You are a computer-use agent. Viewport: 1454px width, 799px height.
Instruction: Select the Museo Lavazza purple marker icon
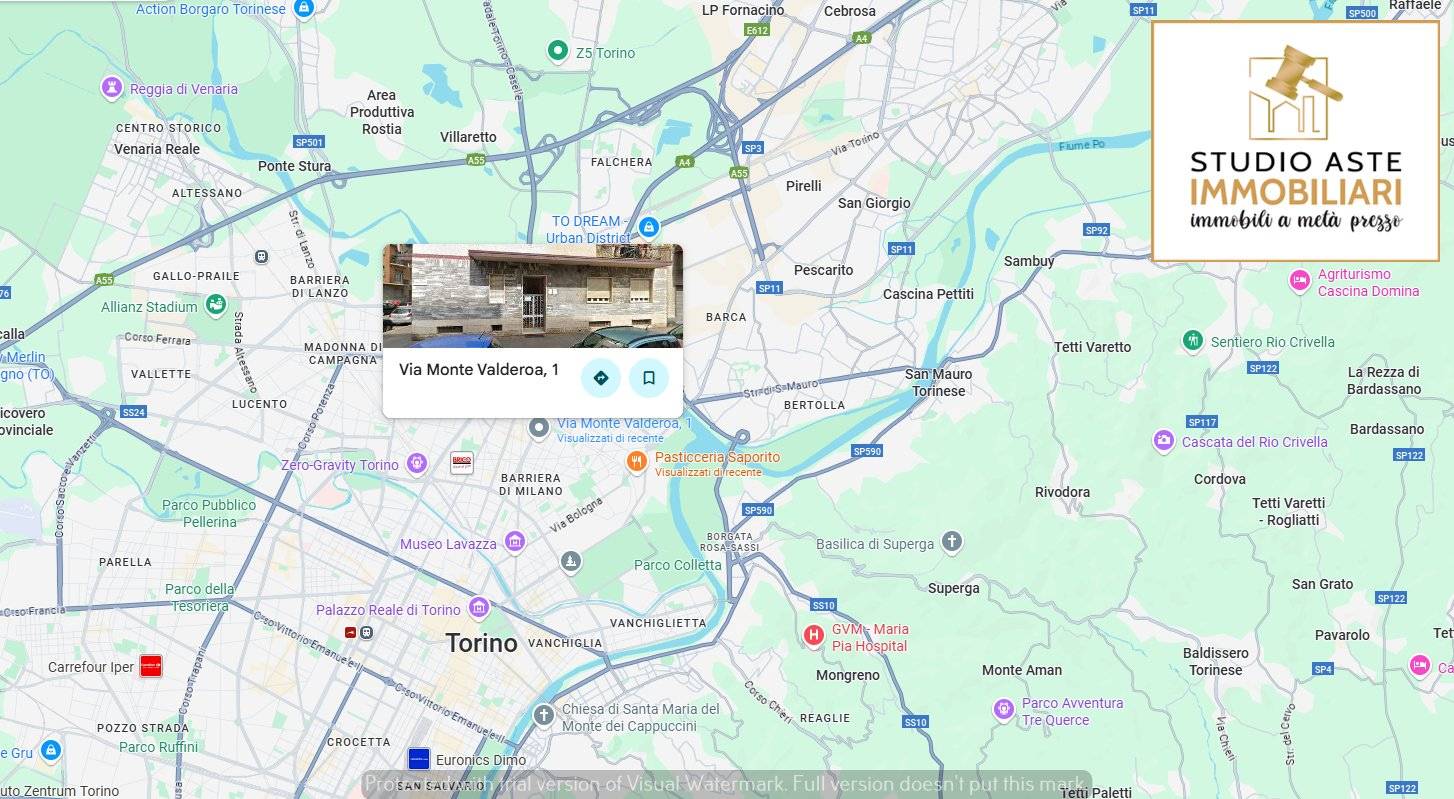tap(513, 541)
